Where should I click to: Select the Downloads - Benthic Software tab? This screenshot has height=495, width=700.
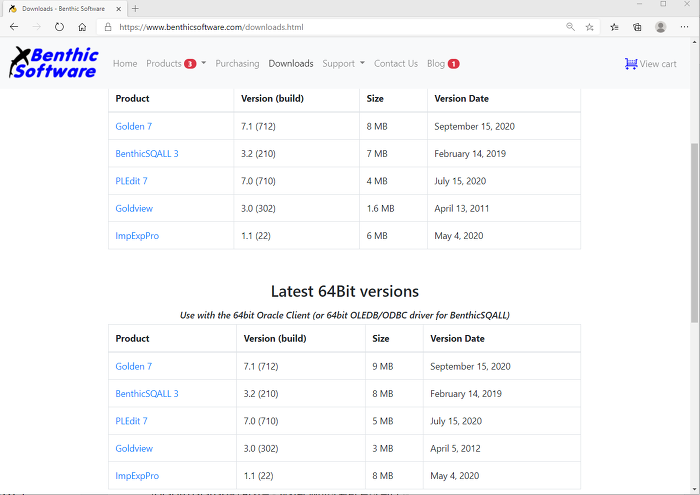pyautogui.click(x=63, y=8)
